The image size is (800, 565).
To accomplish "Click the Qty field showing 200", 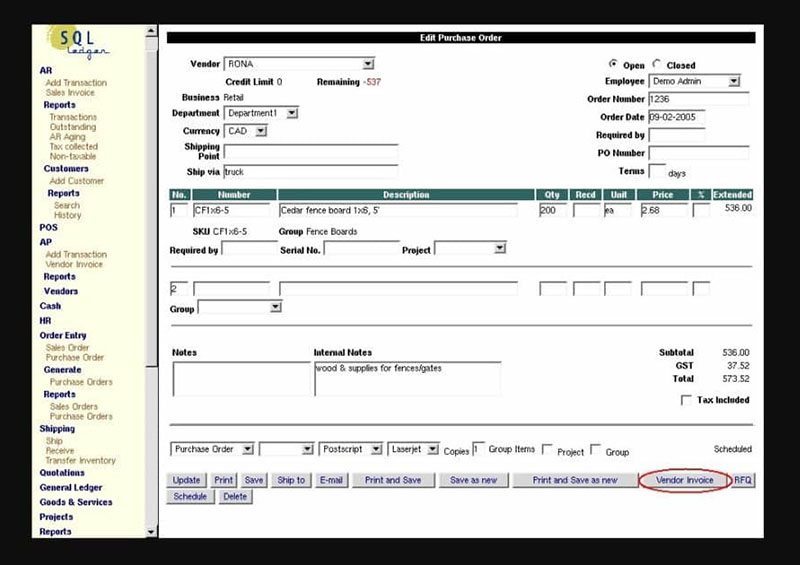I will click(x=553, y=210).
